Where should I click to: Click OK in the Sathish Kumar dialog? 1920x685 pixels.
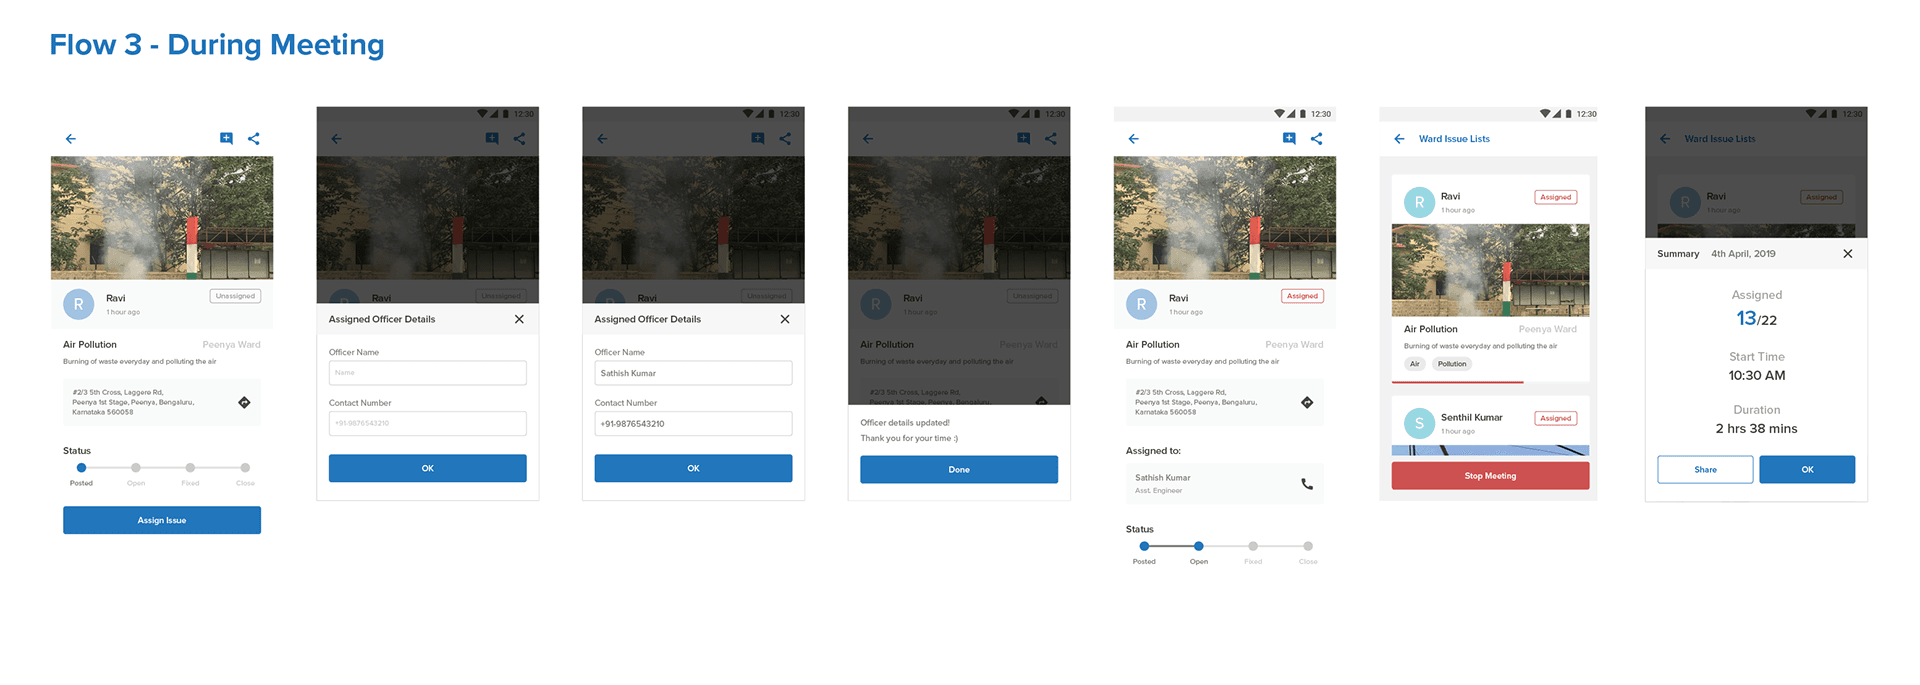pyautogui.click(x=693, y=468)
